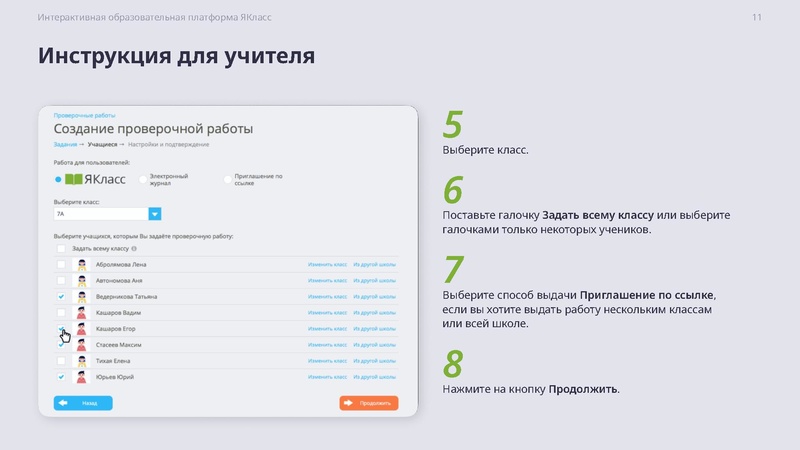800x450 pixels.
Task: Select the Учащиеся step
Action: click(102, 144)
